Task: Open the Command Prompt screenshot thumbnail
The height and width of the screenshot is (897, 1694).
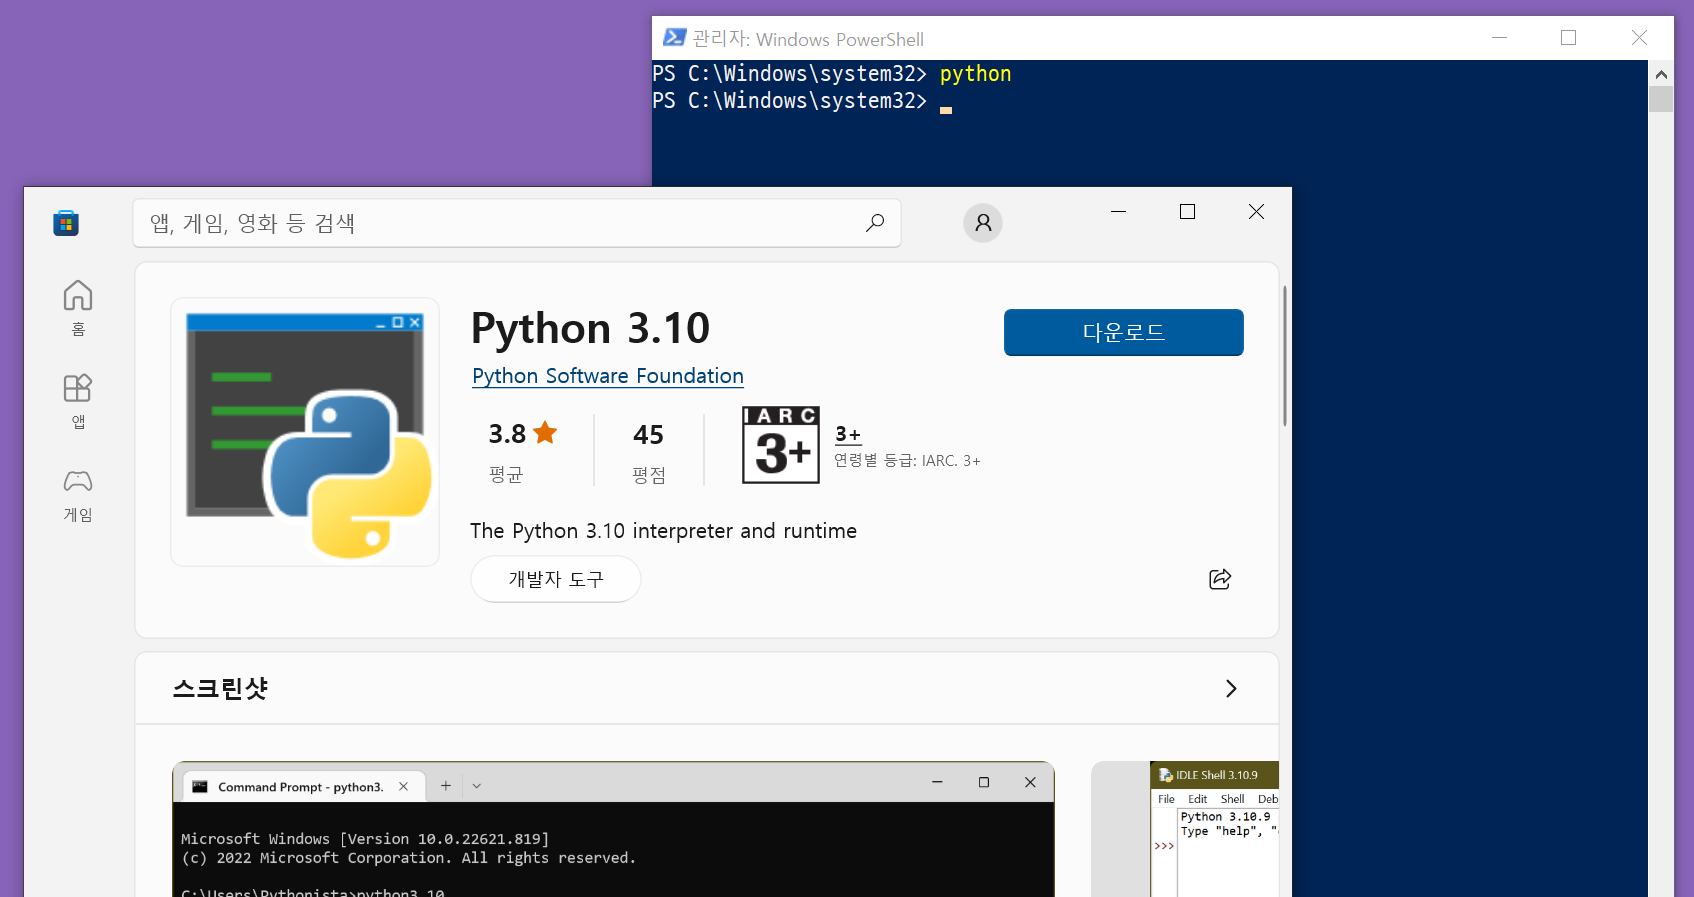Action: coord(613,829)
